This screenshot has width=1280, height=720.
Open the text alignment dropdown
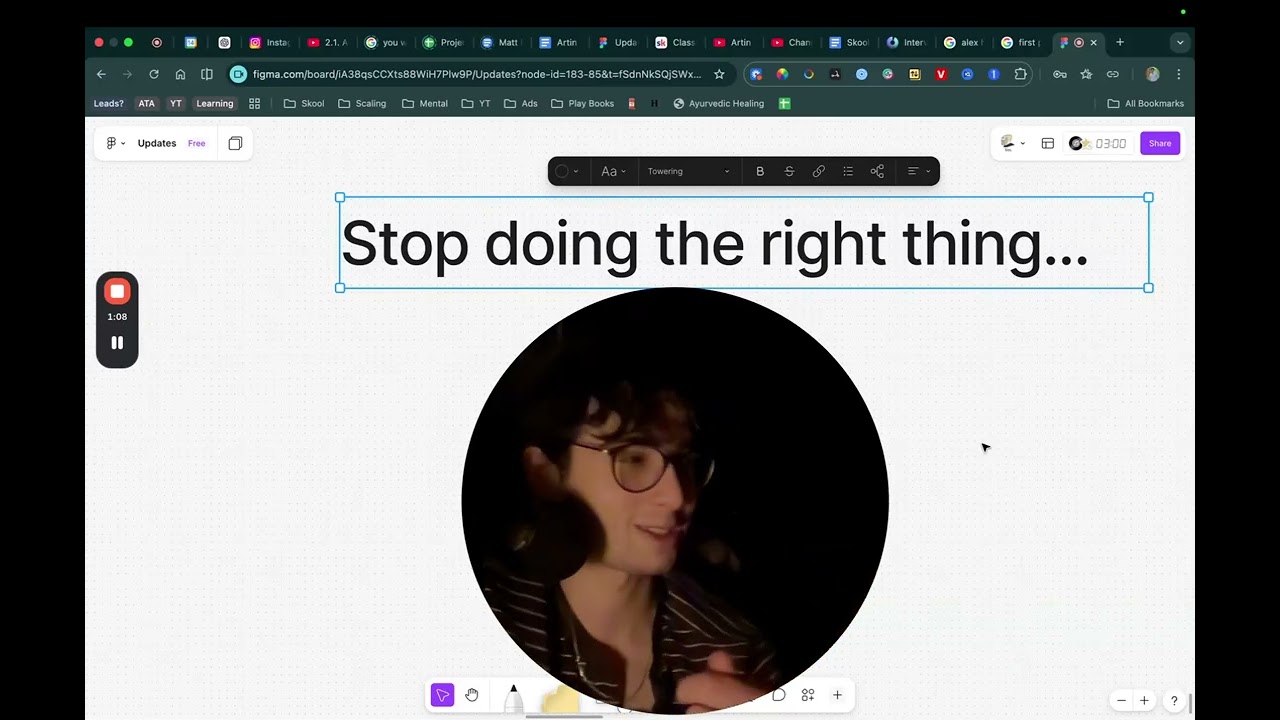918,171
